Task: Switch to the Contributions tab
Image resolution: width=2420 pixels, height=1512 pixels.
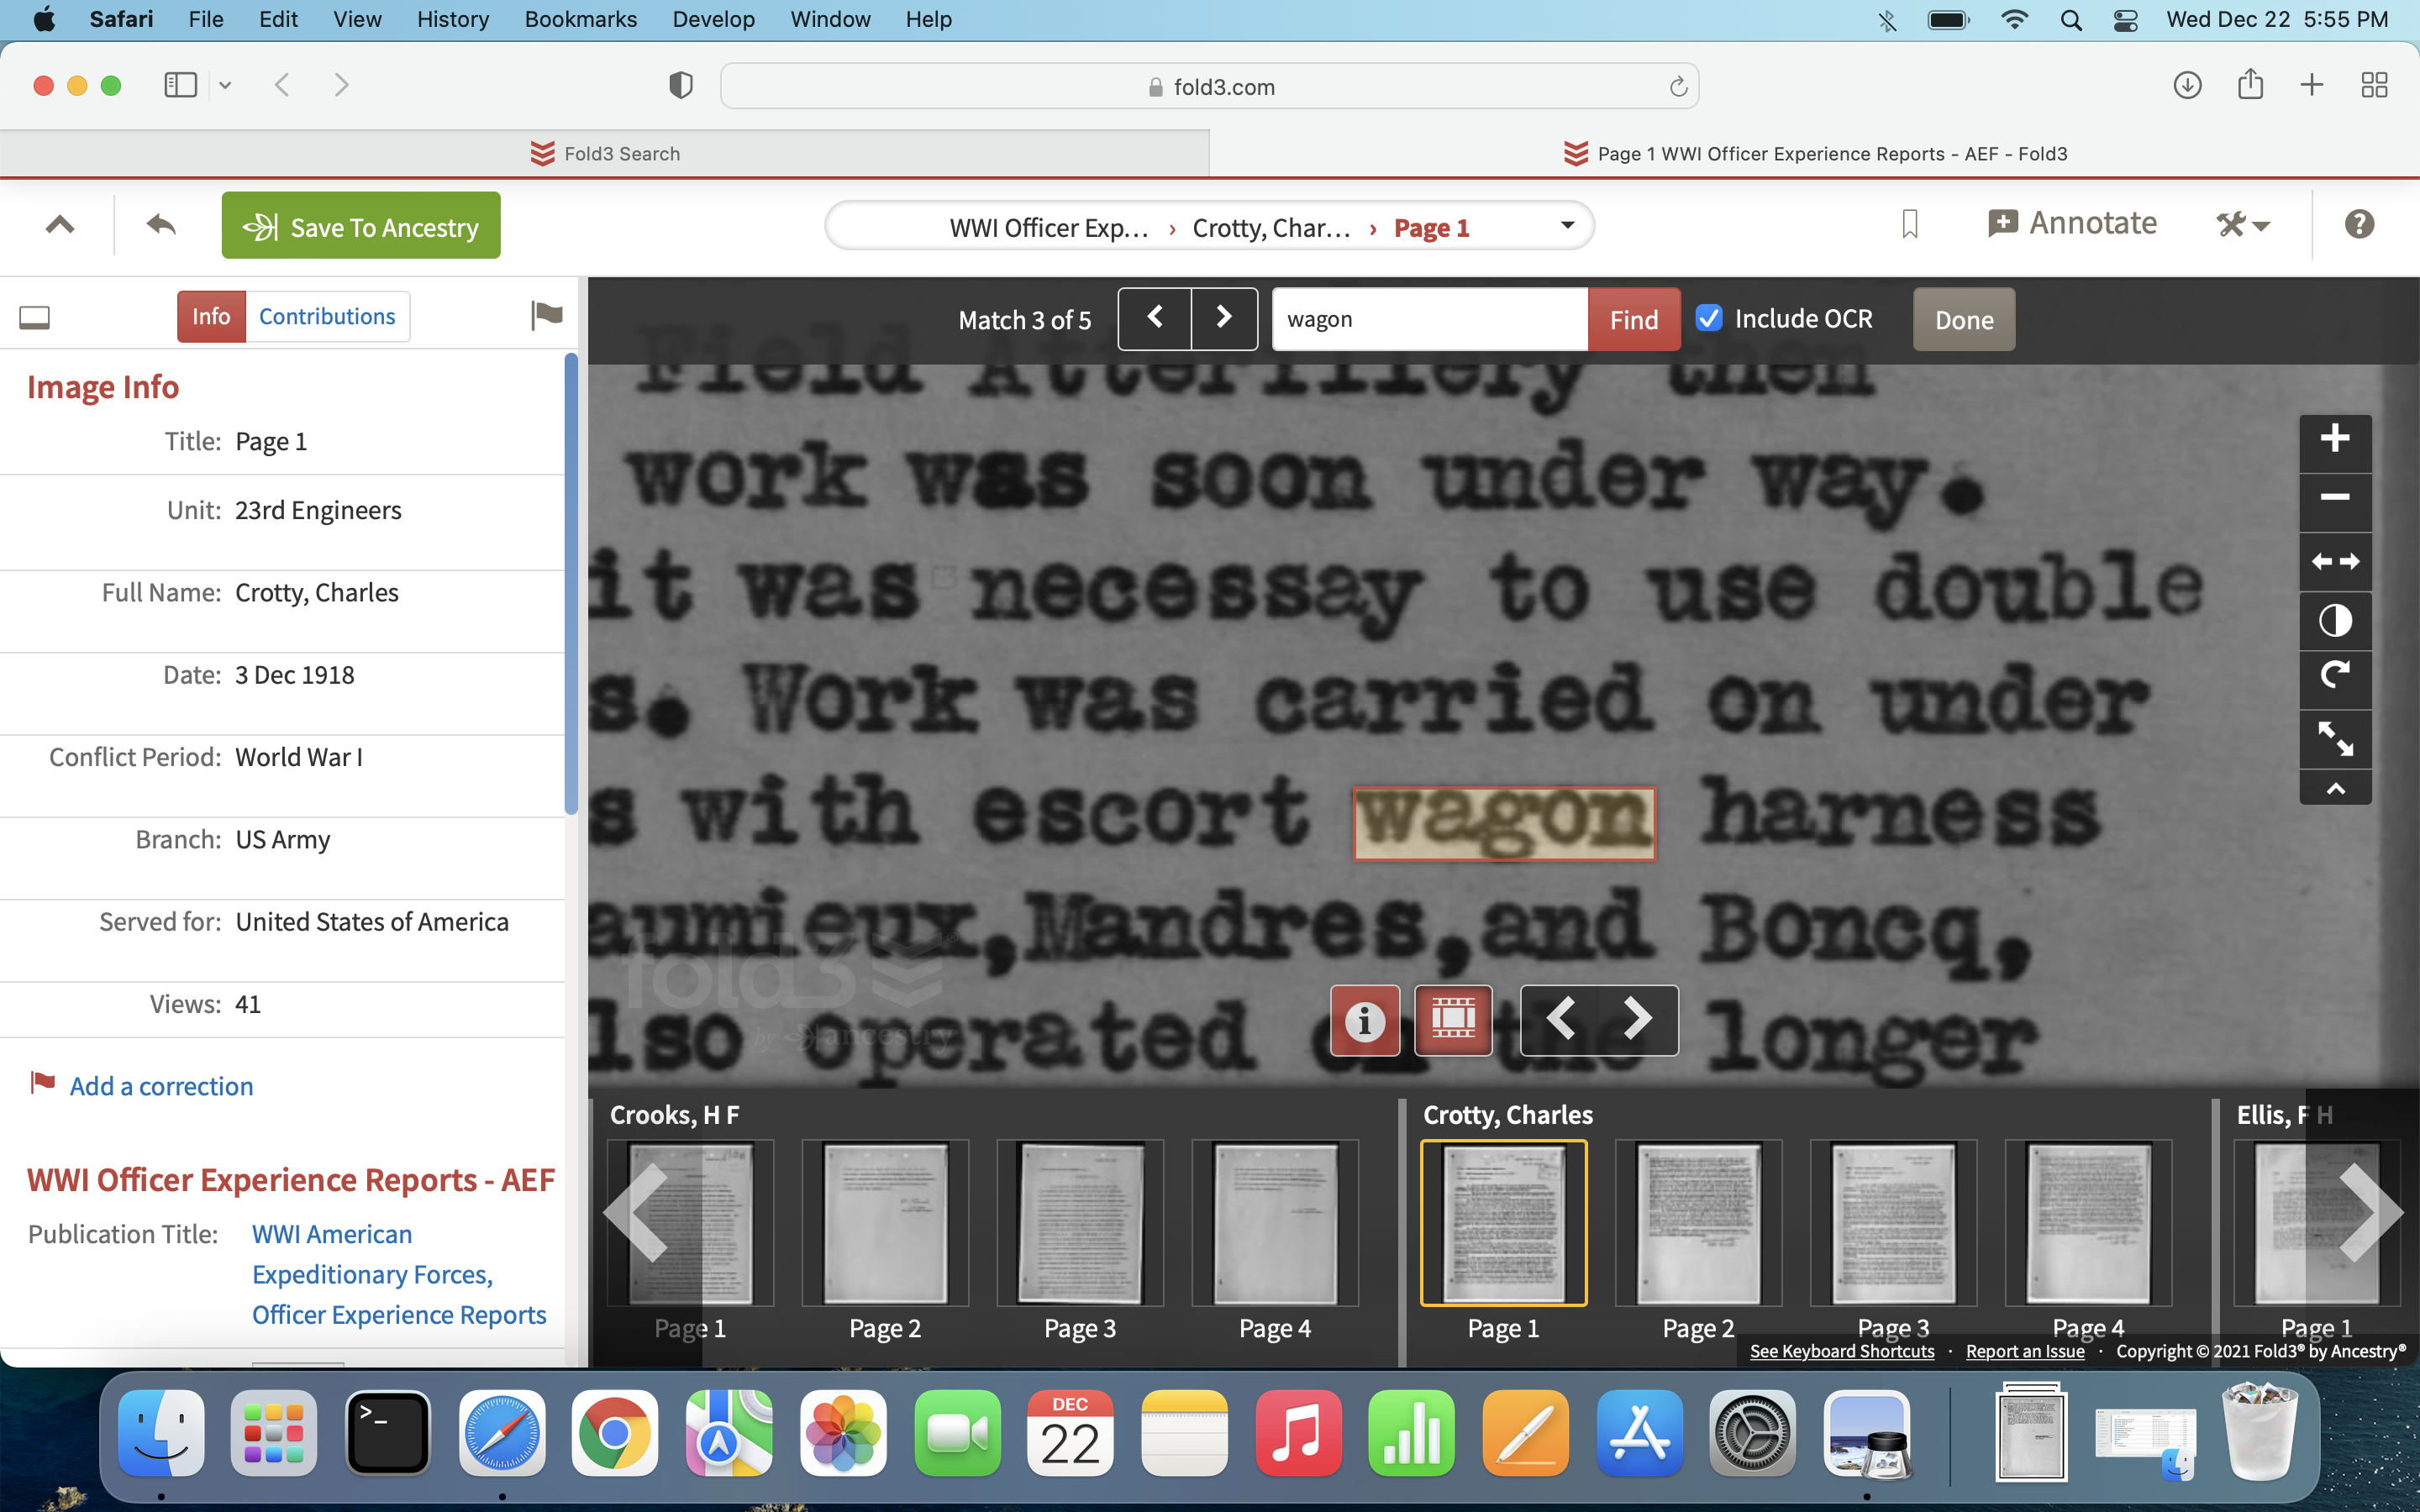Action: tap(327, 317)
